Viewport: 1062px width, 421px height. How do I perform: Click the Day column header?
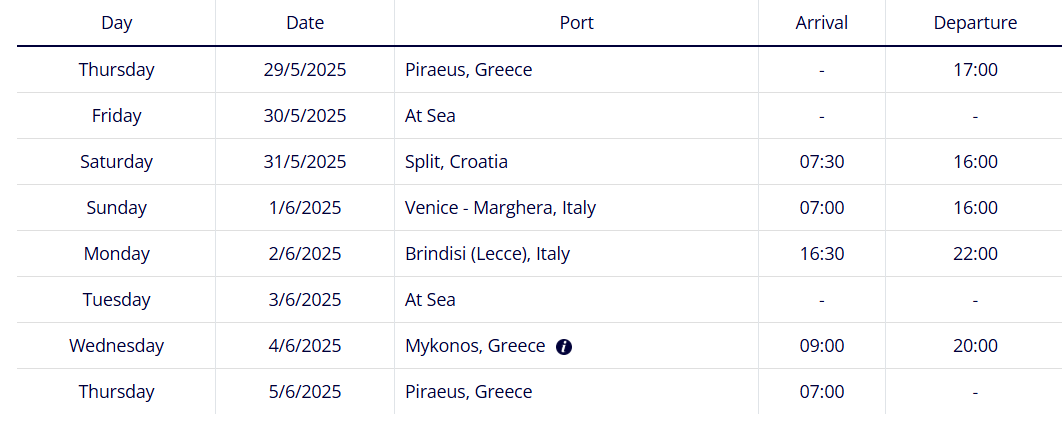pos(116,23)
